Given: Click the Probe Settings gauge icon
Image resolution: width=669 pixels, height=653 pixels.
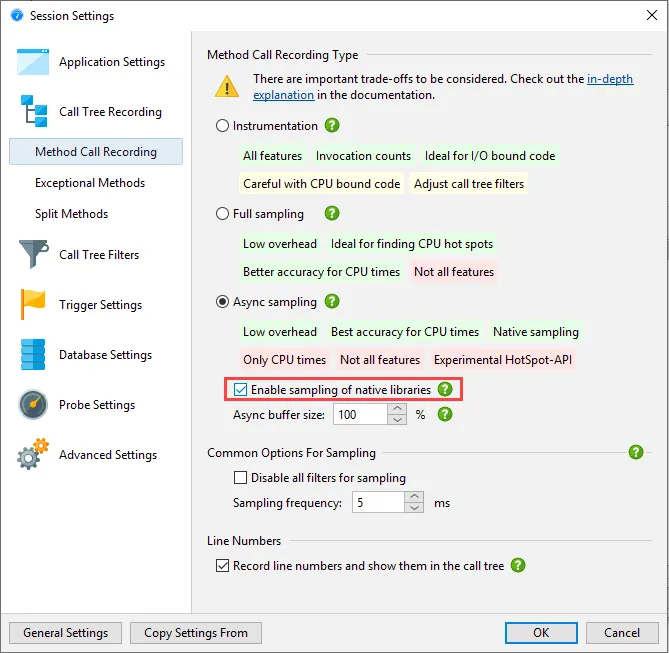Looking at the screenshot, I should [x=33, y=404].
